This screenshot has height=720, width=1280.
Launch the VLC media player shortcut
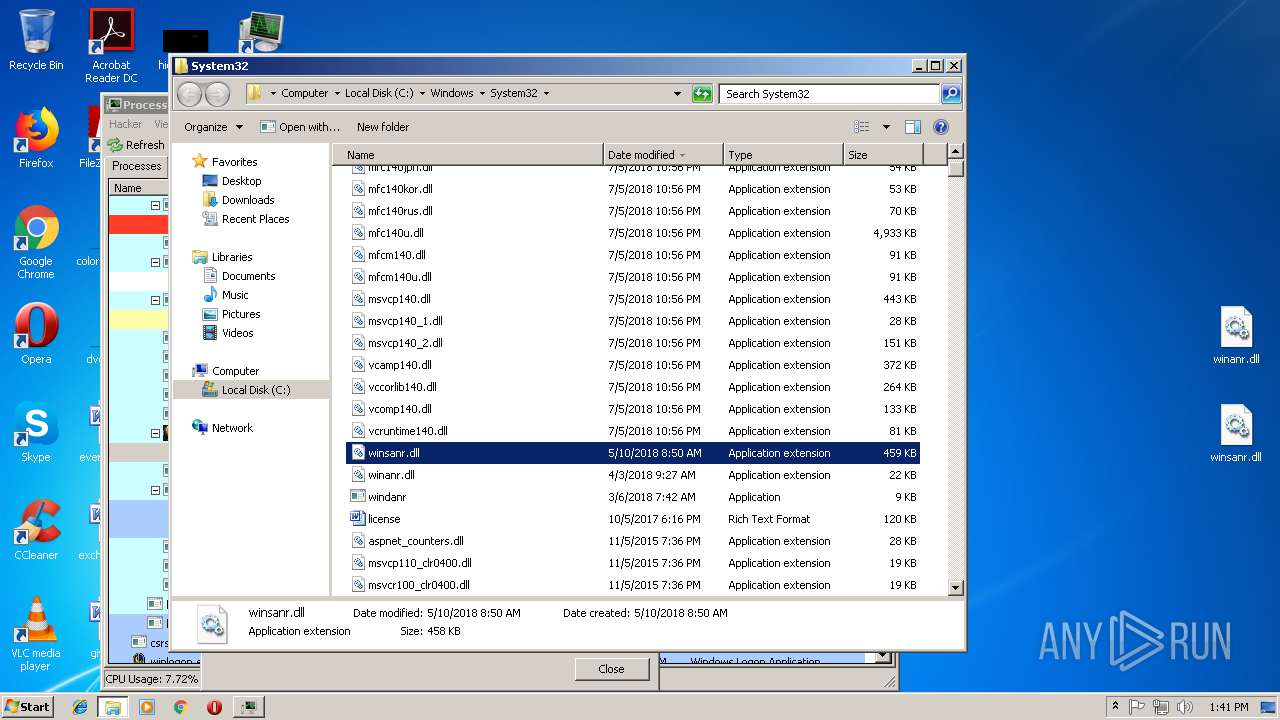(x=36, y=635)
